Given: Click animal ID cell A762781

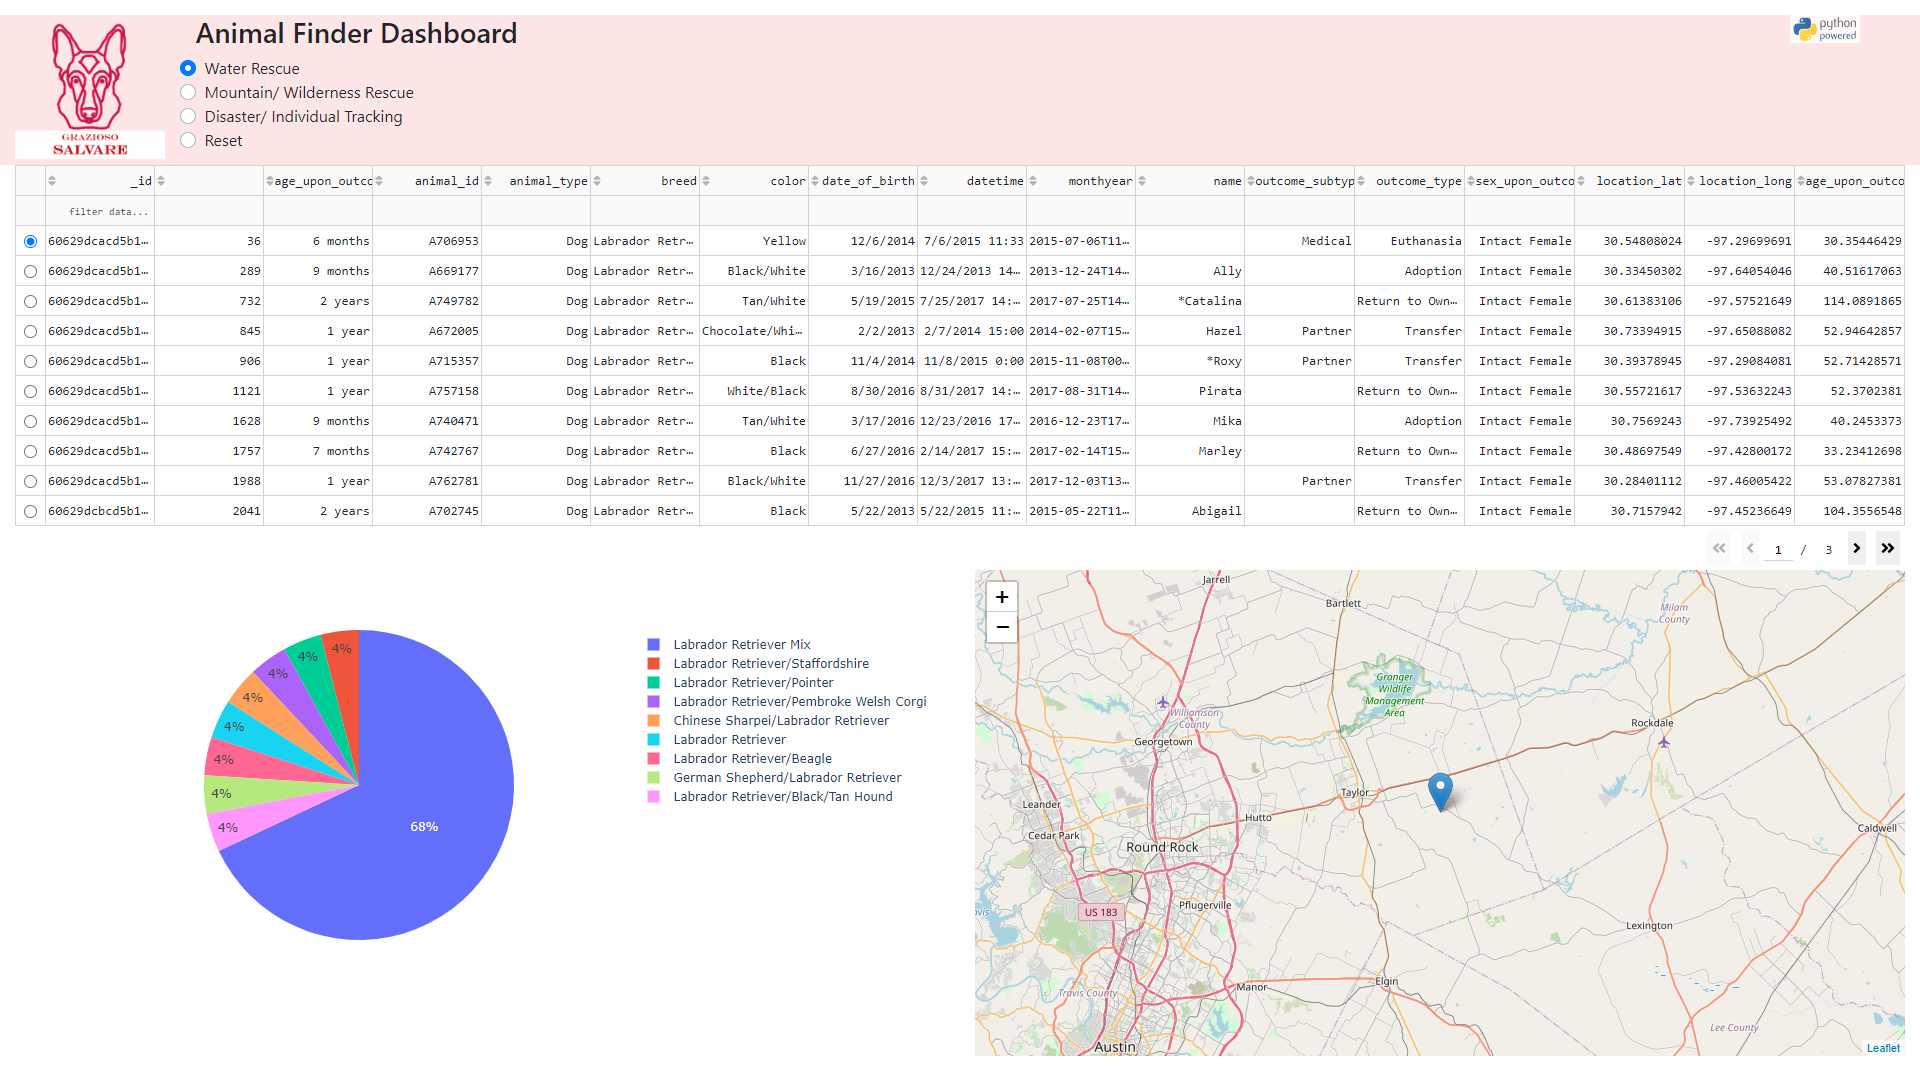Looking at the screenshot, I should pos(427,481).
